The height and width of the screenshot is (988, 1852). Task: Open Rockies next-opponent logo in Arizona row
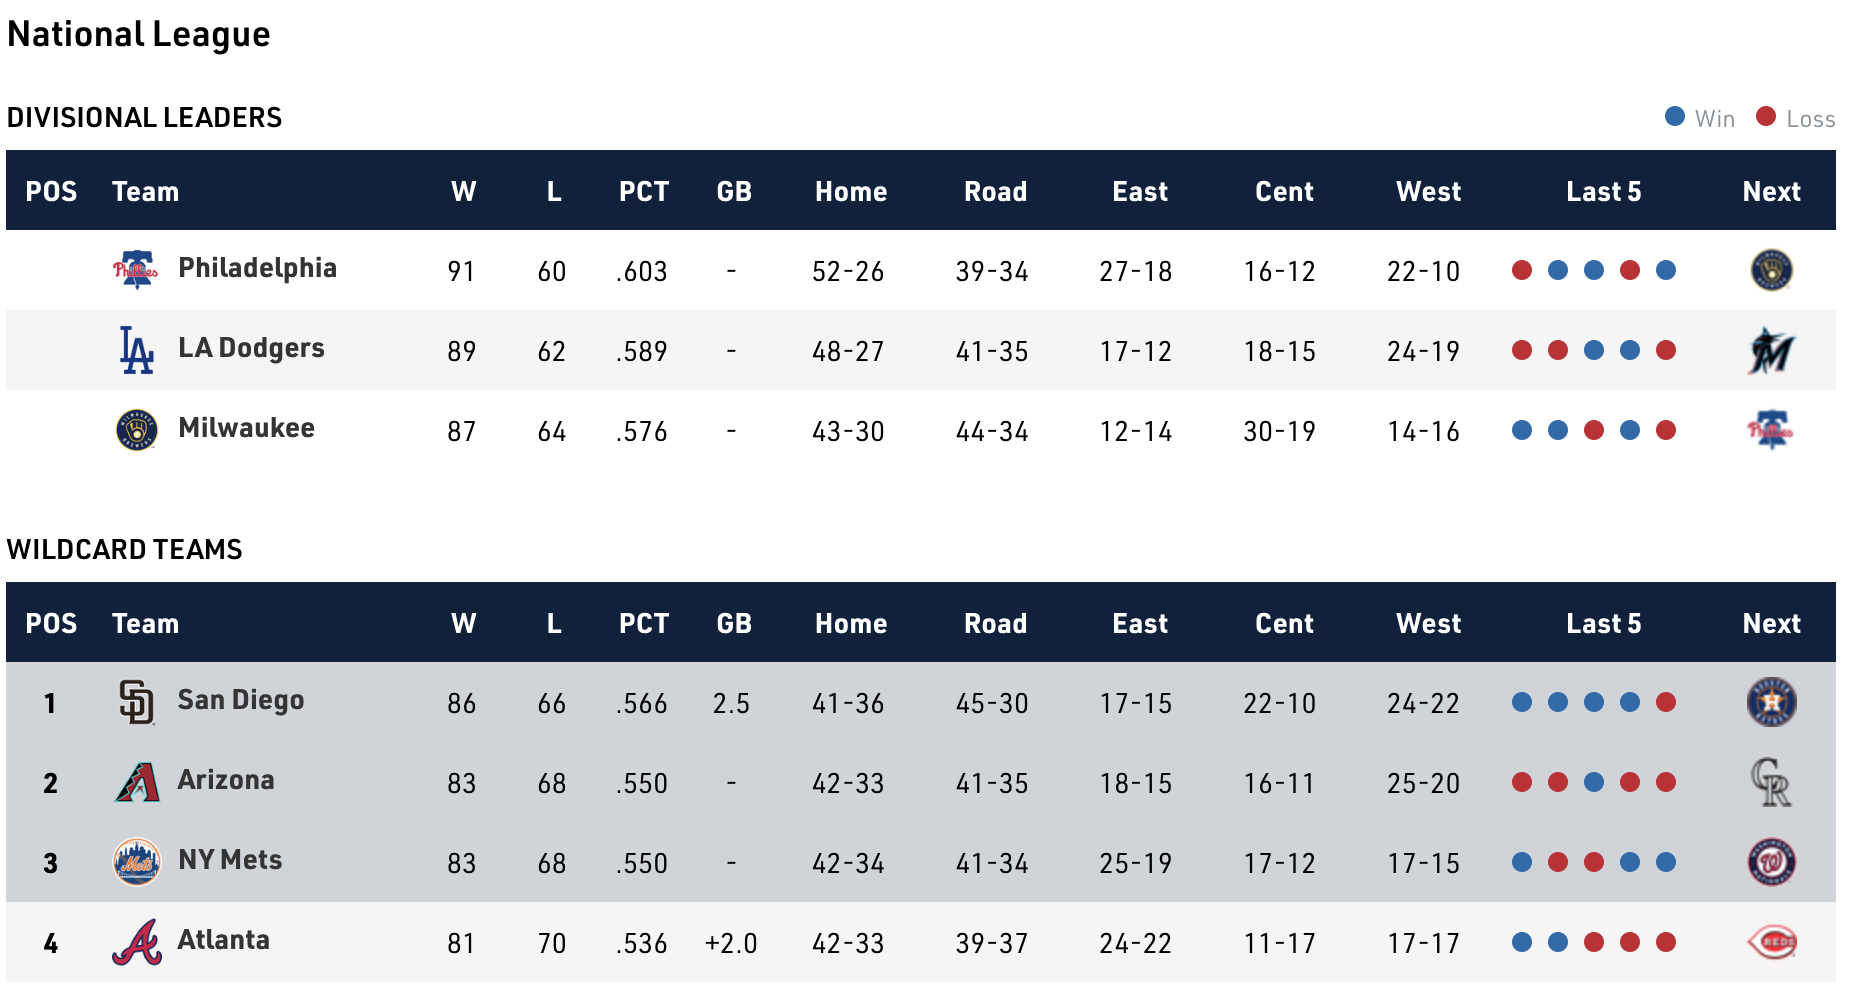coord(1771,782)
